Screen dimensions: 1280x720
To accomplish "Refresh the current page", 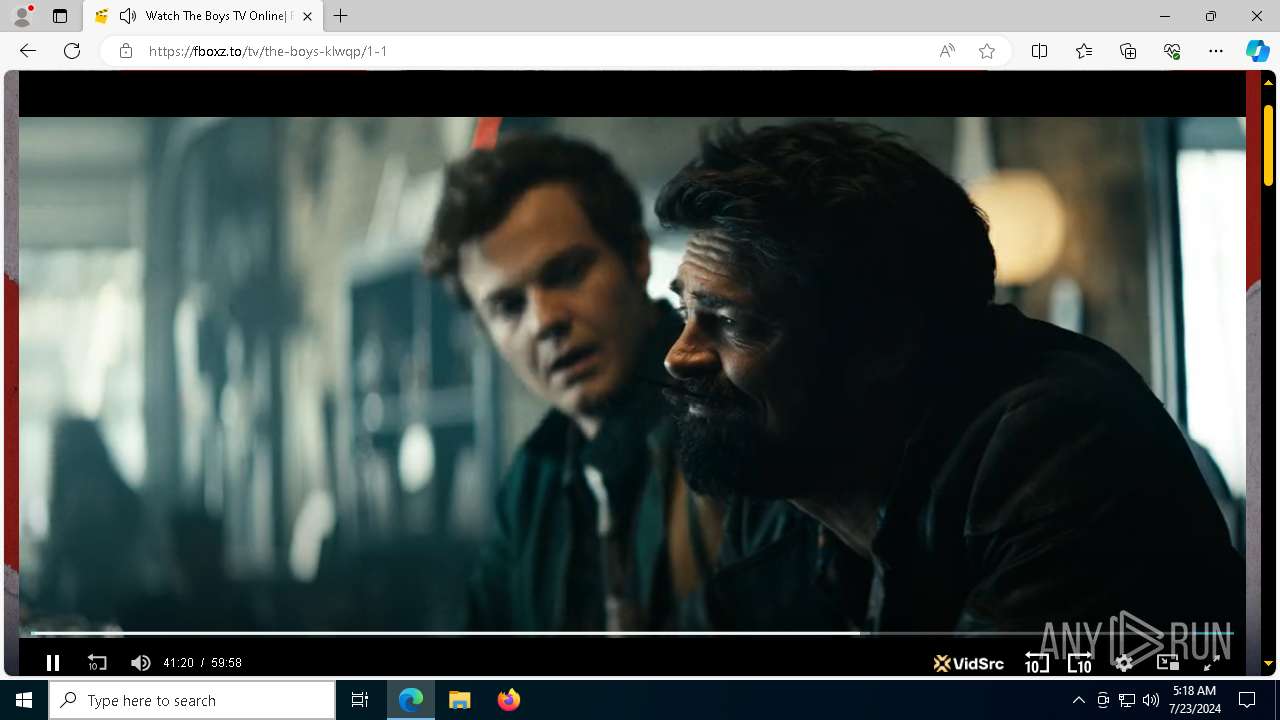I will [x=72, y=51].
